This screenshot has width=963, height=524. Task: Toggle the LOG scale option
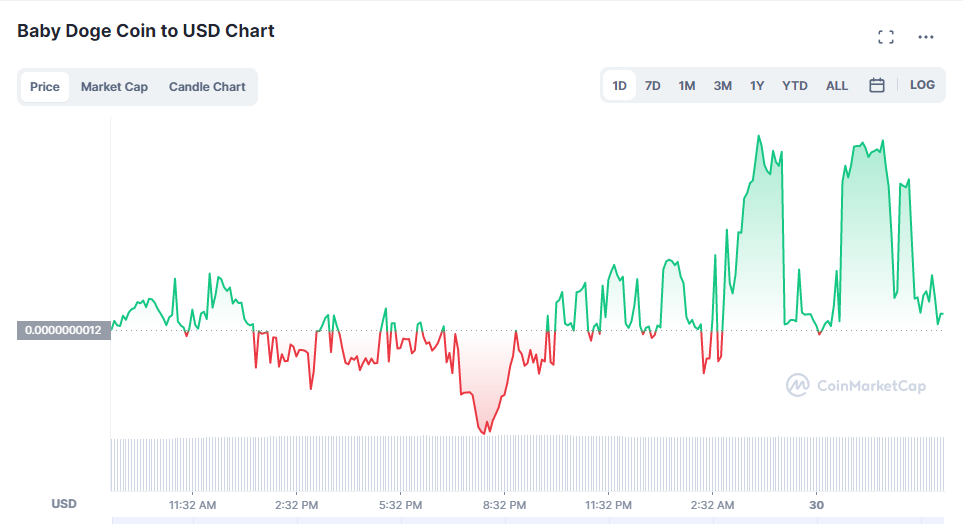pos(922,85)
